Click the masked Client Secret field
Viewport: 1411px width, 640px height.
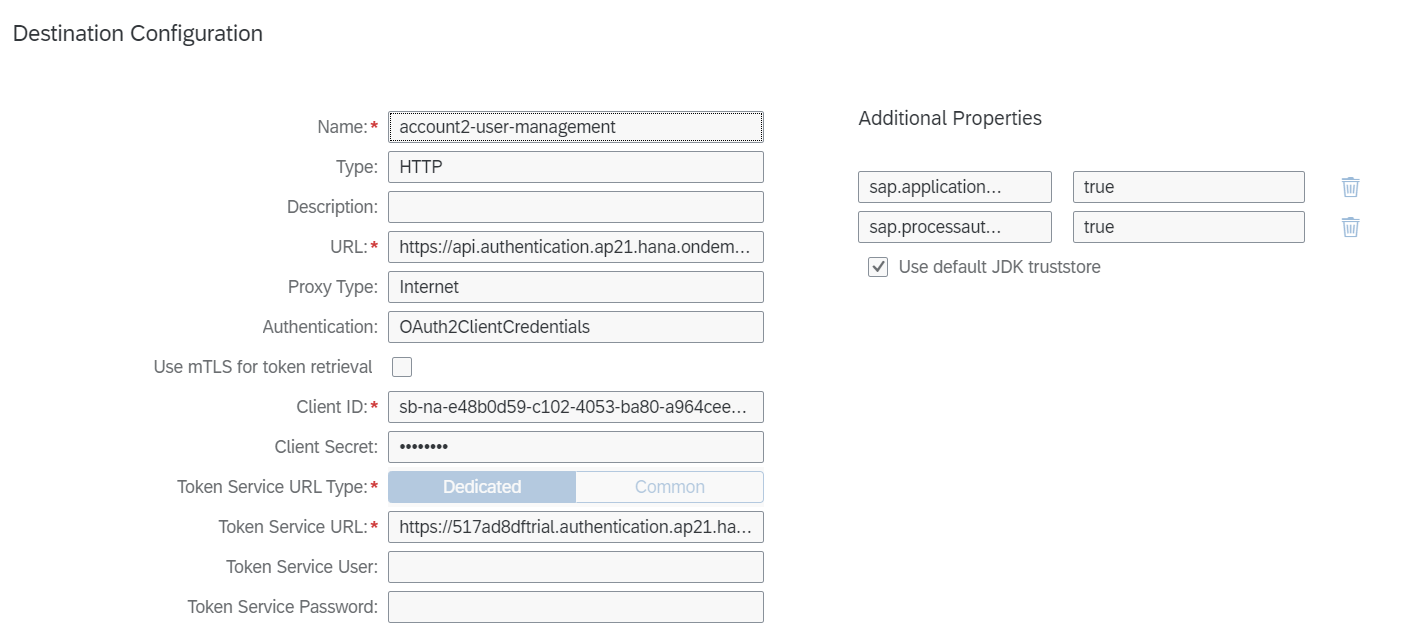(x=575, y=447)
